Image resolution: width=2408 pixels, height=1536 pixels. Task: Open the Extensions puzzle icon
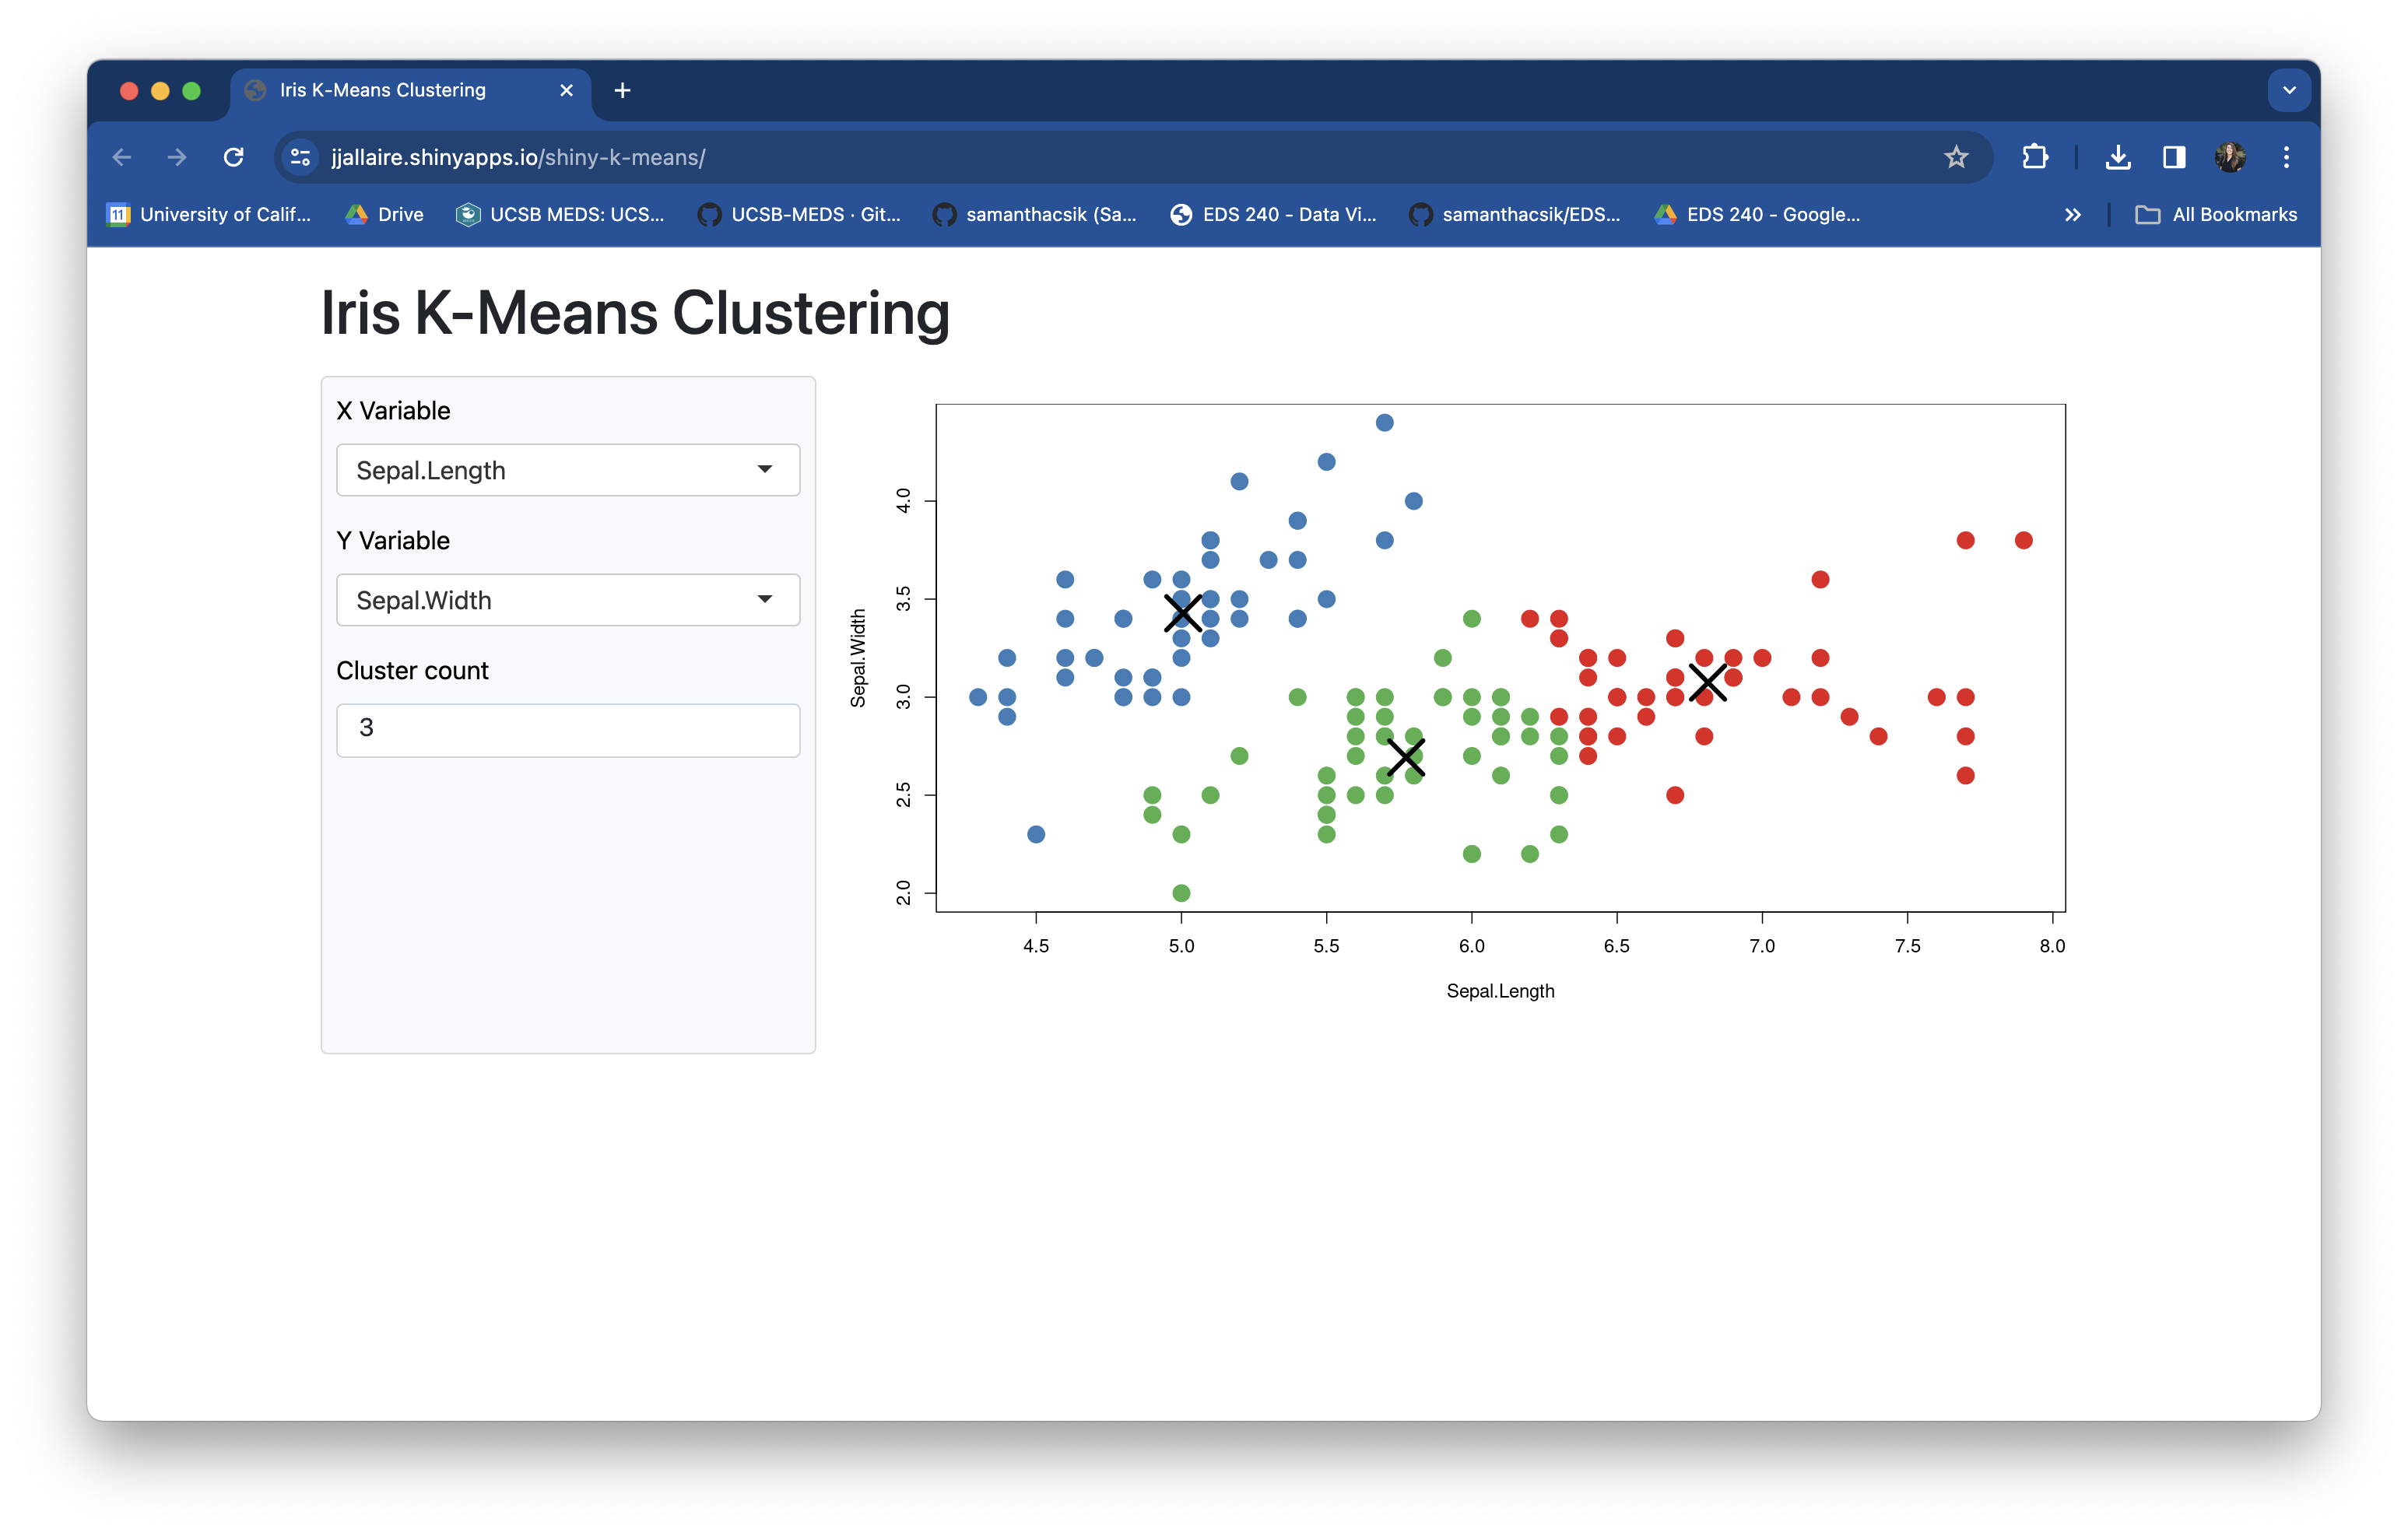click(2034, 157)
